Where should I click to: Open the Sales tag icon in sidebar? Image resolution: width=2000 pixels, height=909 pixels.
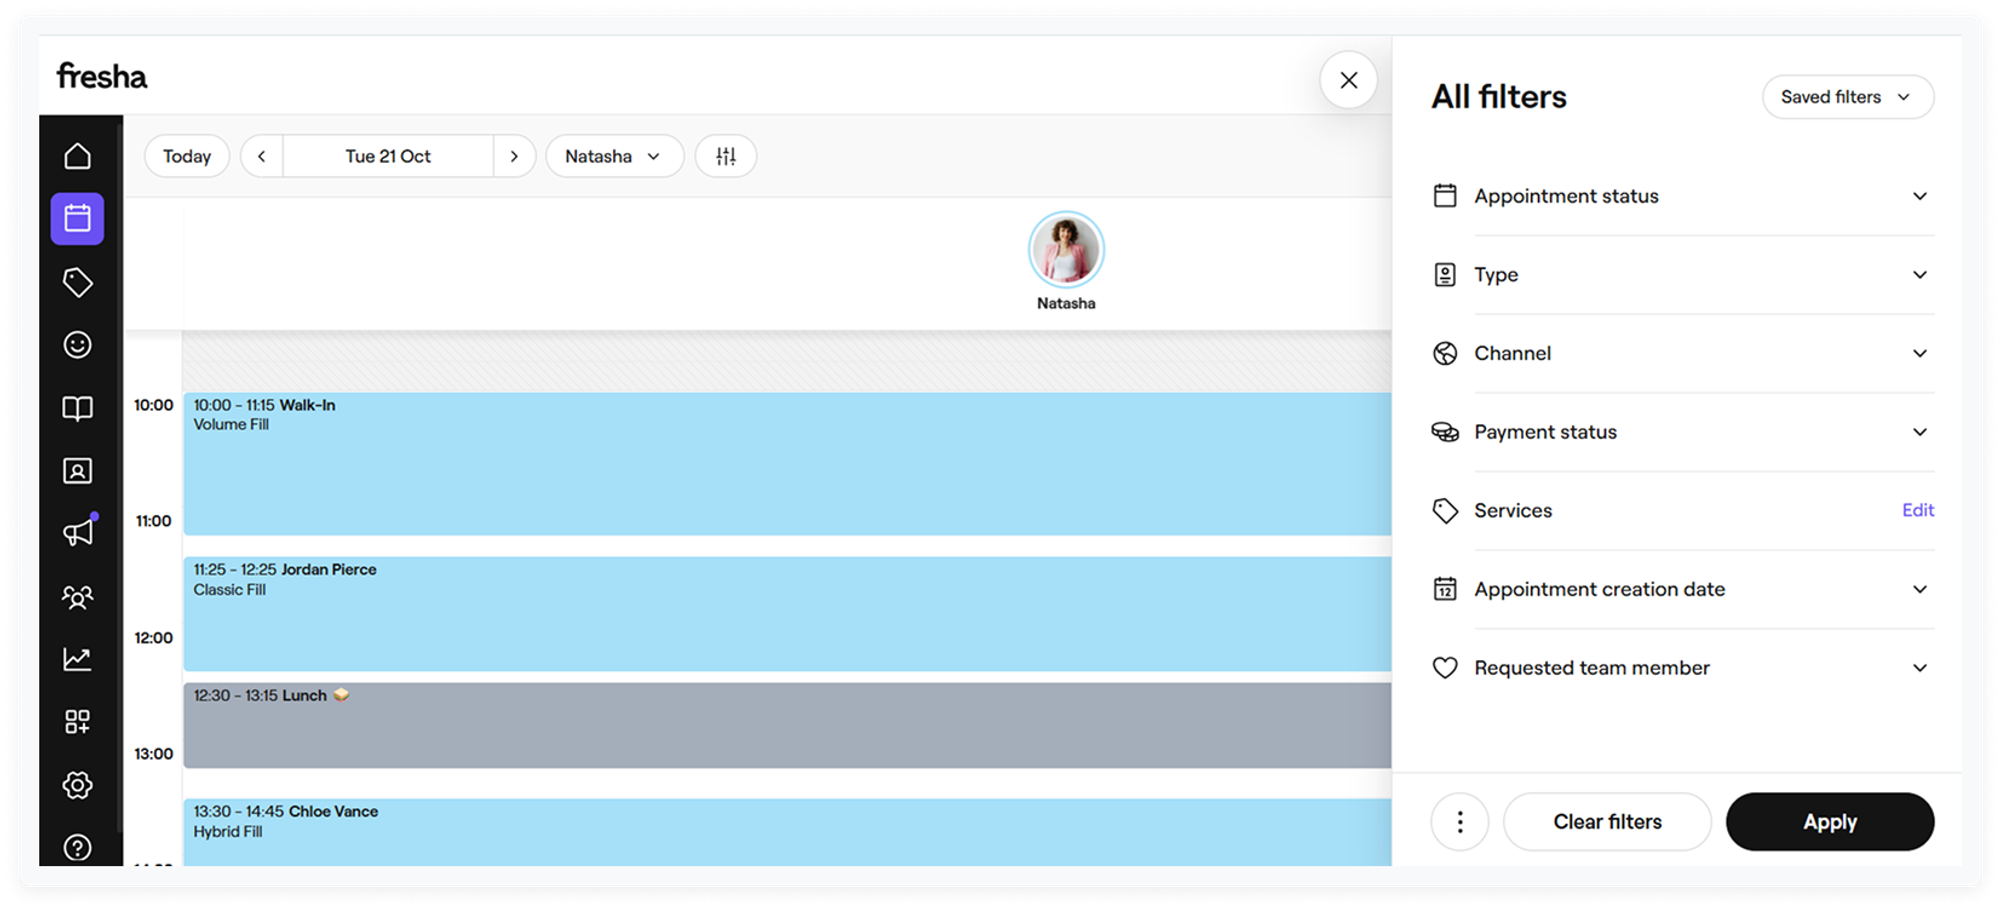point(77,282)
